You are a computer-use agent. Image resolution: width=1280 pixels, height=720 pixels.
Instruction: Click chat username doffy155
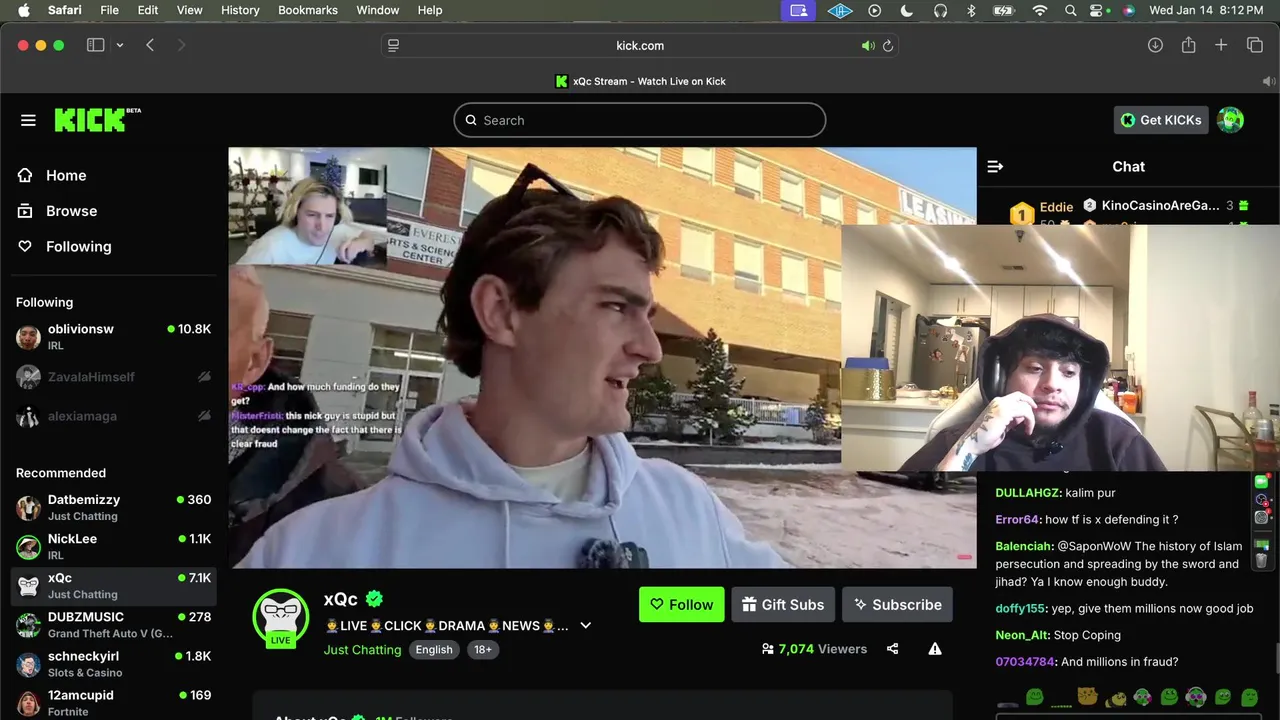pos(1020,608)
